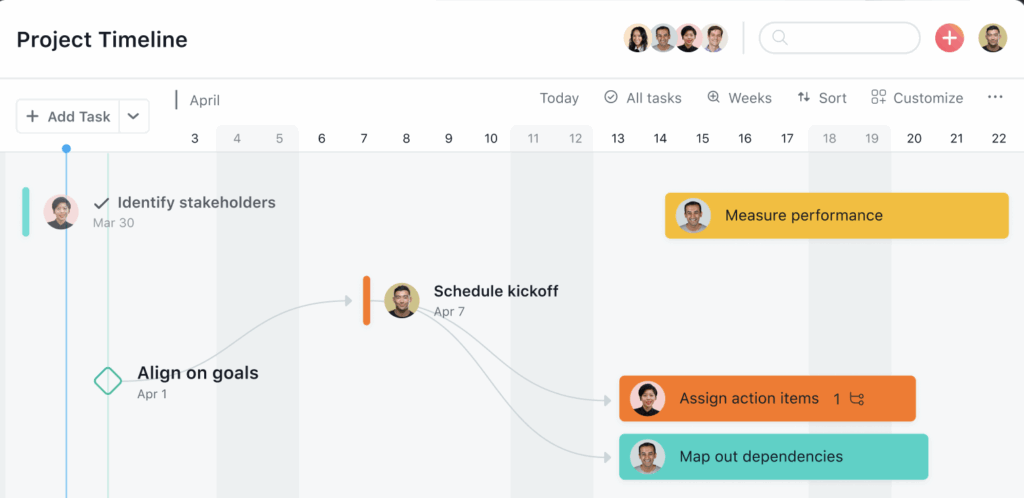Click the fourth project member avatar
Screen dimensions: 1024x498
point(714,39)
